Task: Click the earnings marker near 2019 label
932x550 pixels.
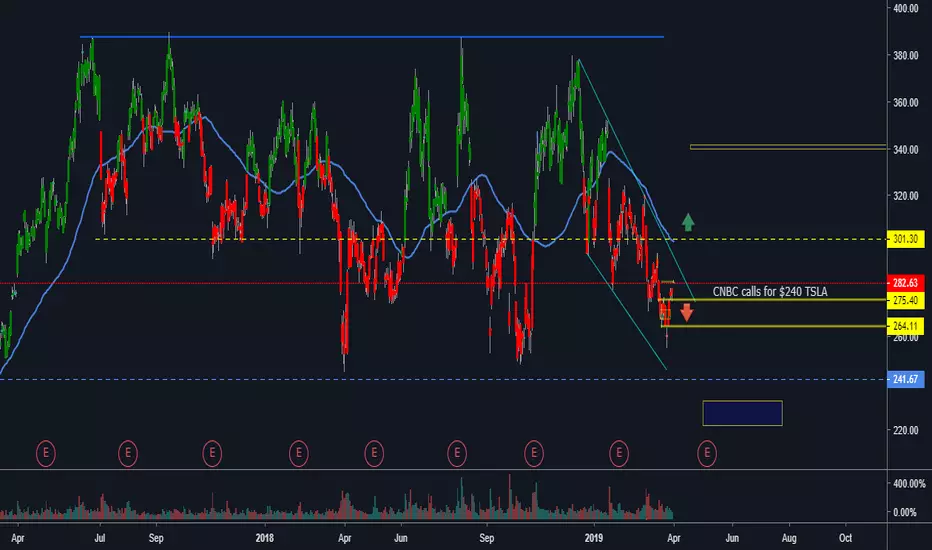Action: [x=619, y=454]
